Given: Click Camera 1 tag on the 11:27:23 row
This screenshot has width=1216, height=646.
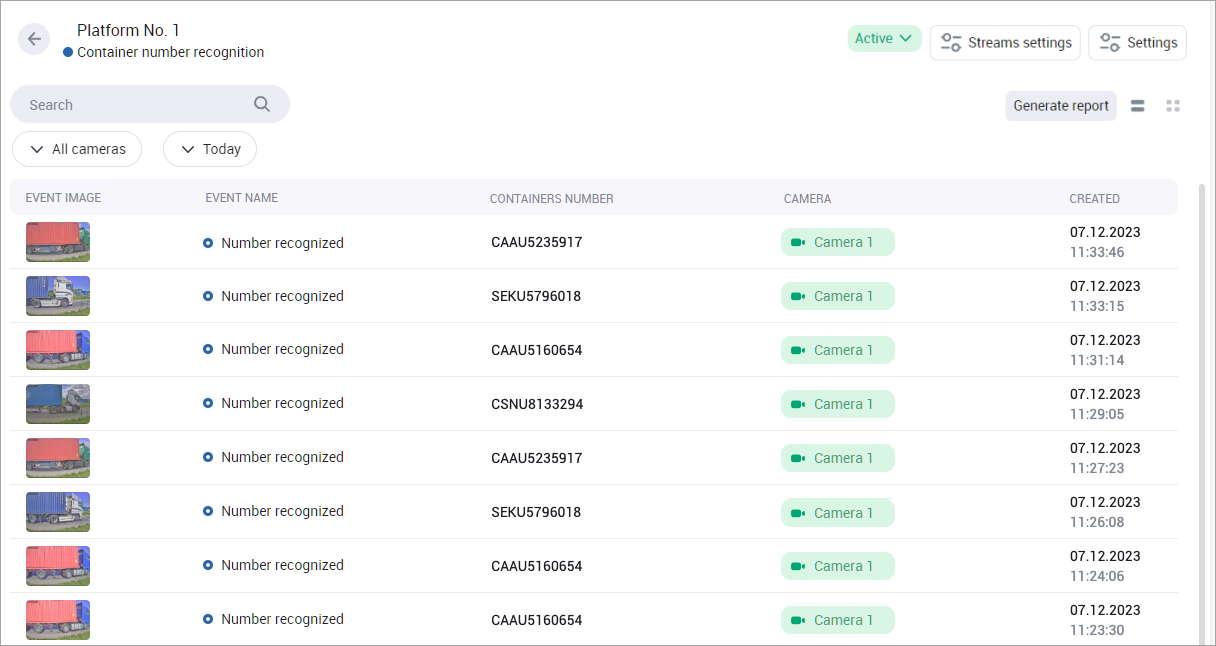Looking at the screenshot, I should [x=837, y=458].
